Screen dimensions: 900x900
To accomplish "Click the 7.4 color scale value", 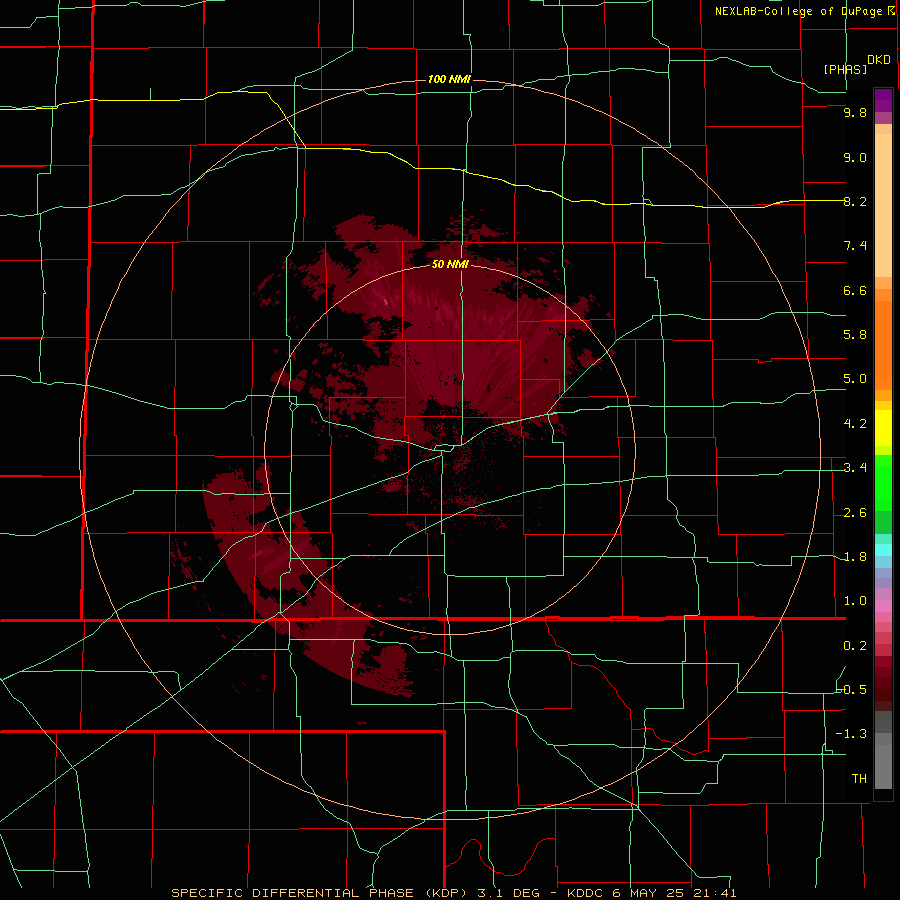I will click(x=855, y=246).
